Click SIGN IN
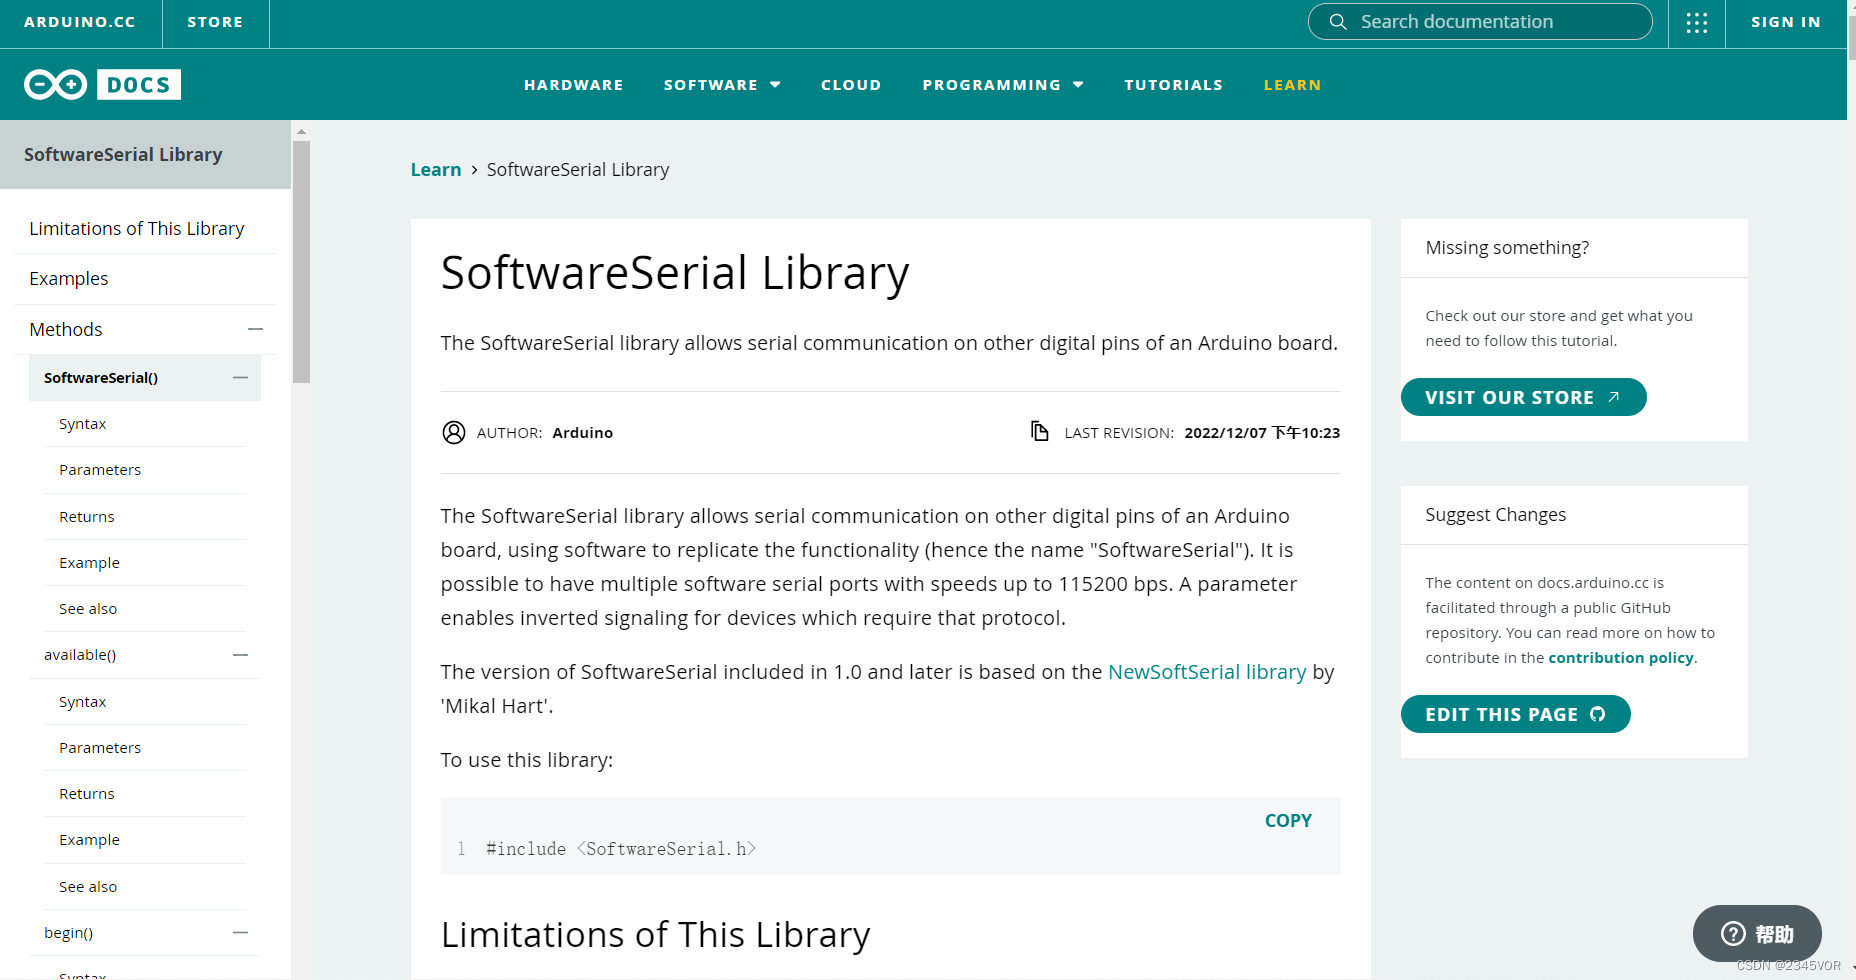Viewport: 1856px width, 980px height. [1786, 22]
